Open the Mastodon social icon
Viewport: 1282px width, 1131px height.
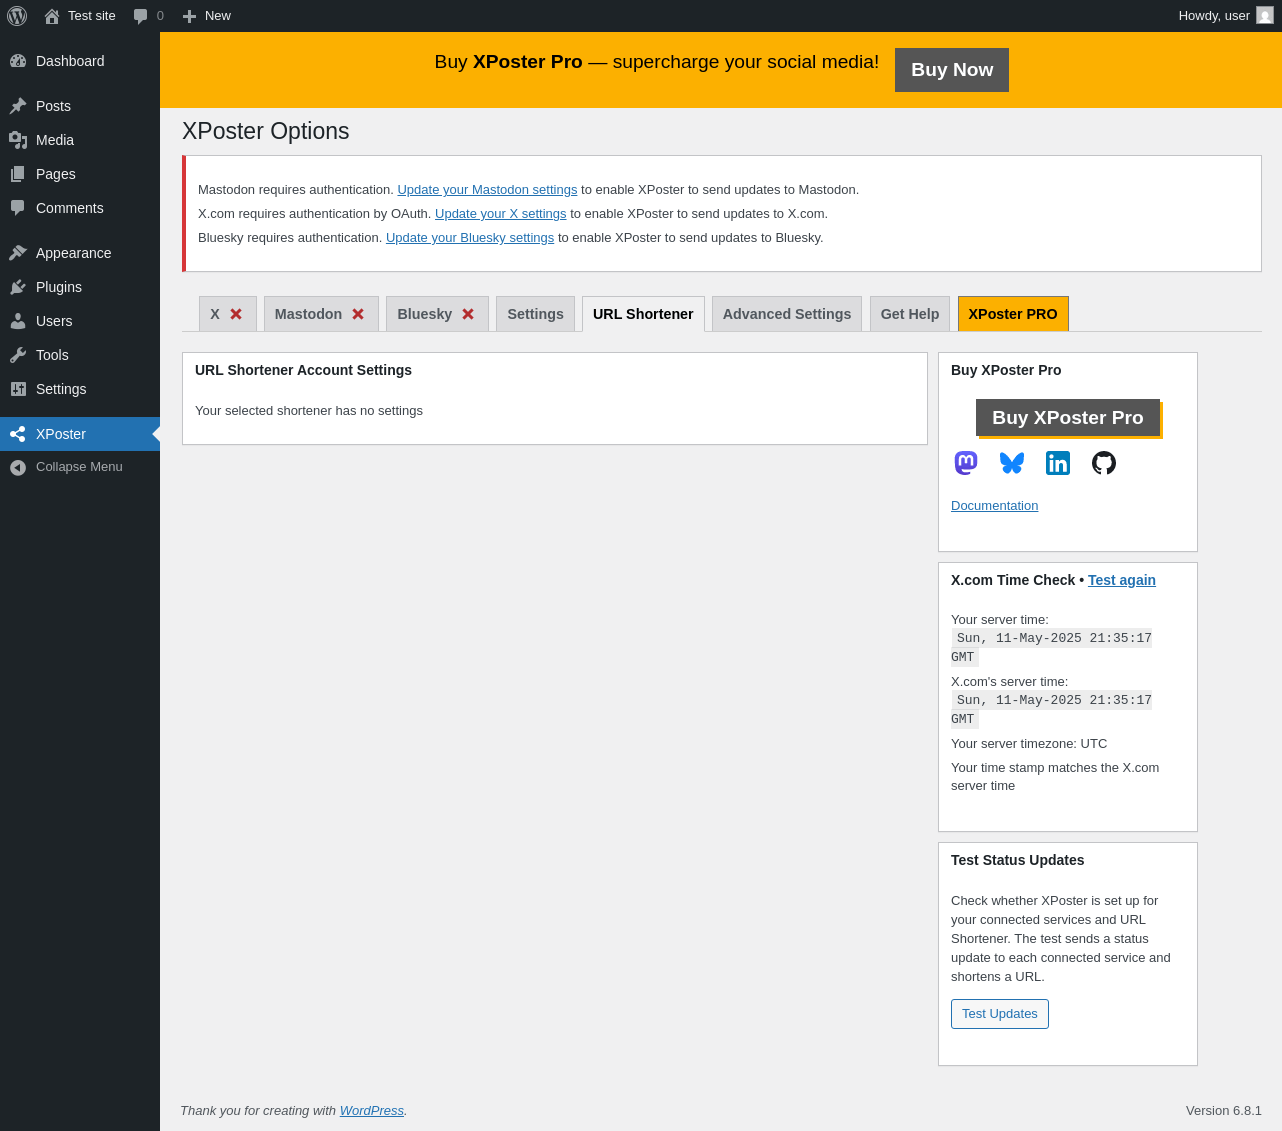click(966, 463)
